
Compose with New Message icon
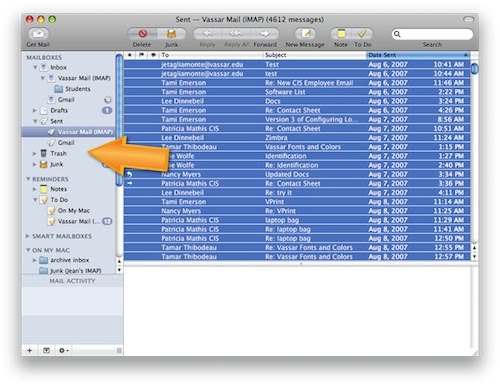(305, 33)
